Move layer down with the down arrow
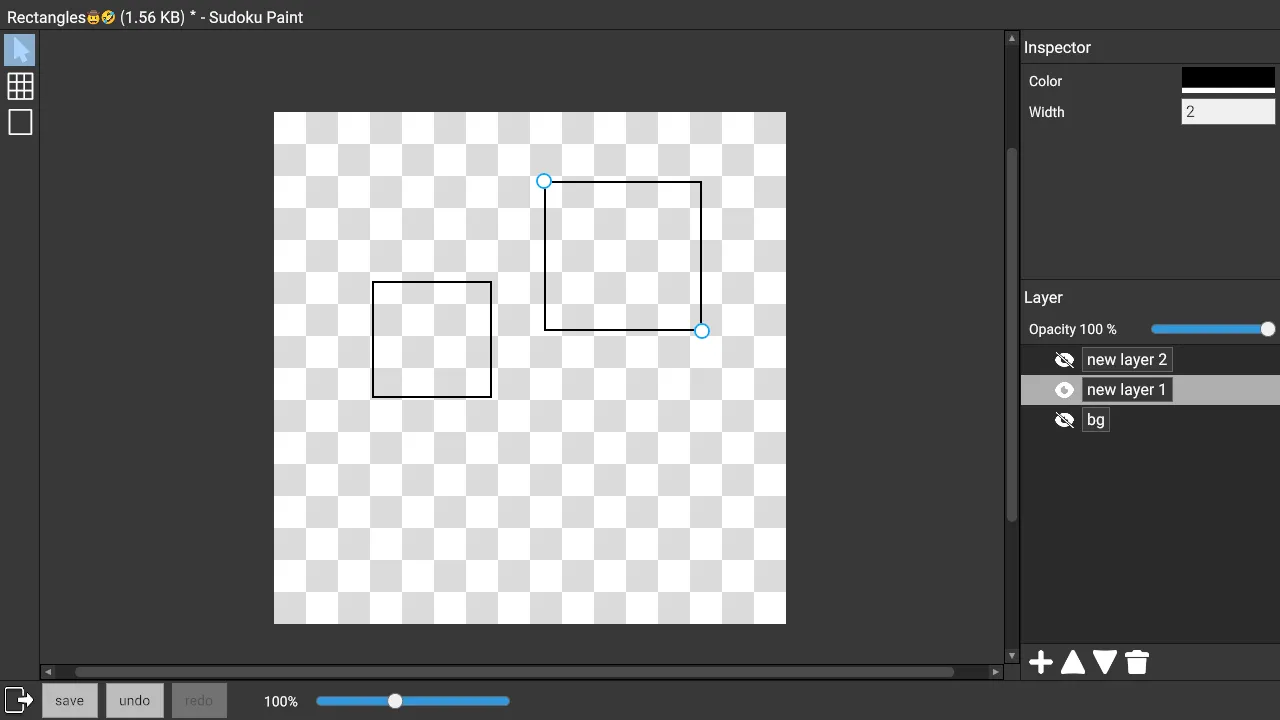 (x=1105, y=662)
